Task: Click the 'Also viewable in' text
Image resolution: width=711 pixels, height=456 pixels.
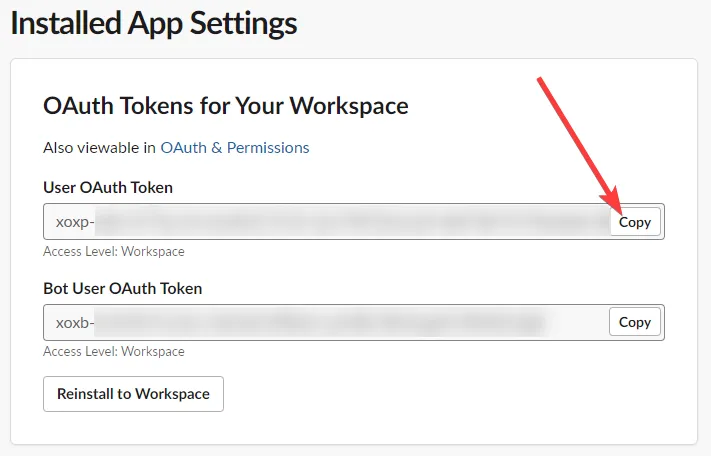Action: pyautogui.click(x=99, y=147)
